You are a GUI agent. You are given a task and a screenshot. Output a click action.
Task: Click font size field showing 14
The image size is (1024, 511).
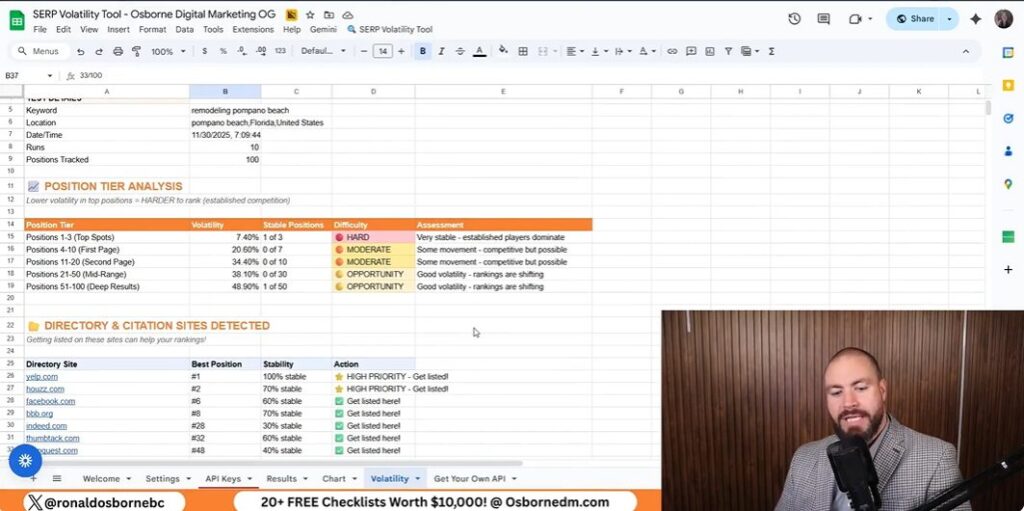383,51
